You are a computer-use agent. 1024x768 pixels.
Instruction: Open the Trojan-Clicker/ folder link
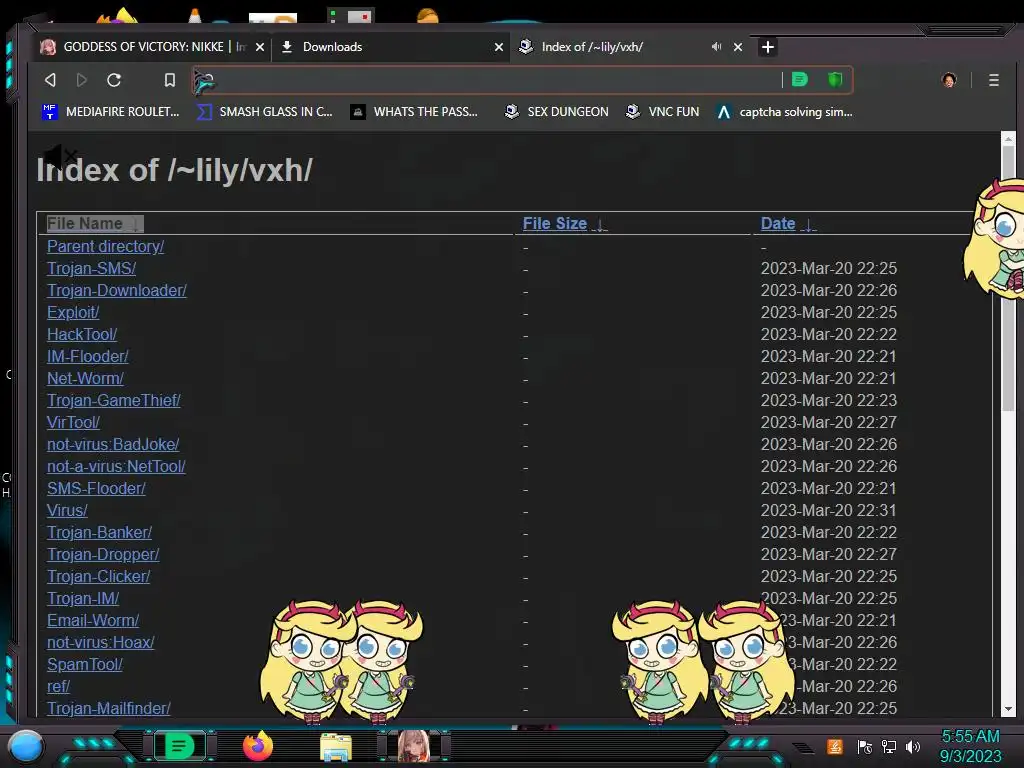coord(99,576)
